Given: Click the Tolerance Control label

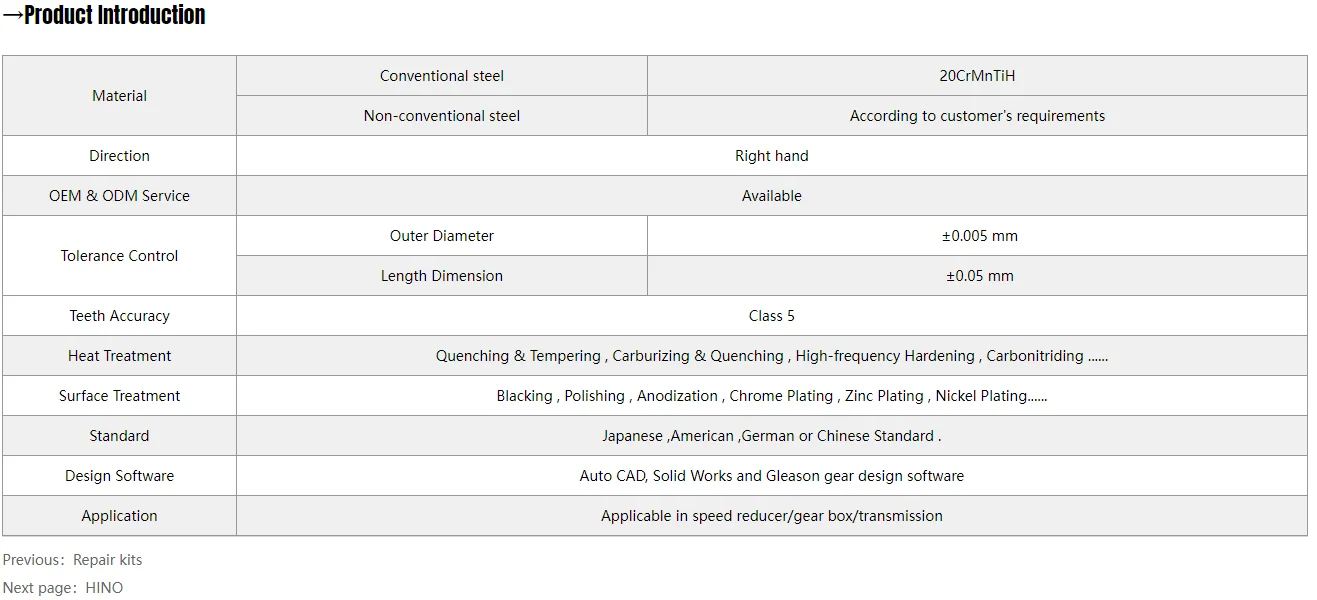Looking at the screenshot, I should click(119, 256).
